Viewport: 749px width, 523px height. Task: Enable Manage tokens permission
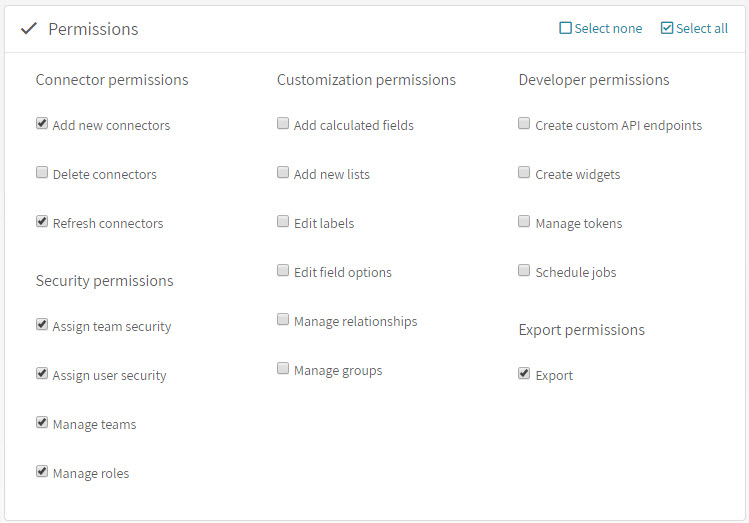(x=524, y=221)
